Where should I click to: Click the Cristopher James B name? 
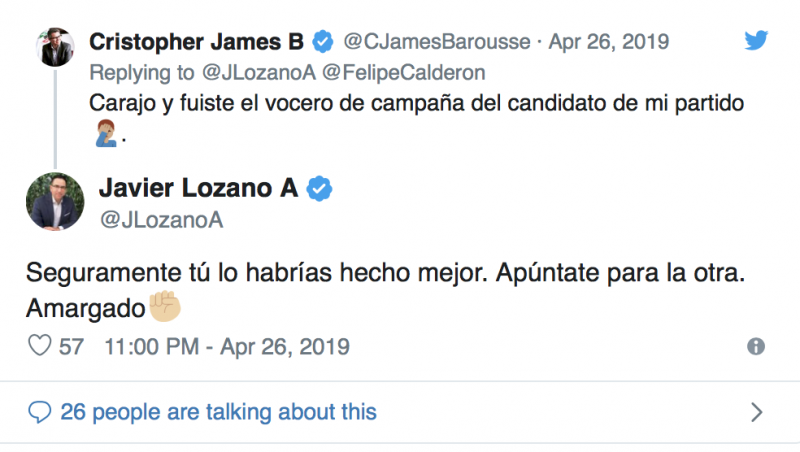(x=197, y=42)
